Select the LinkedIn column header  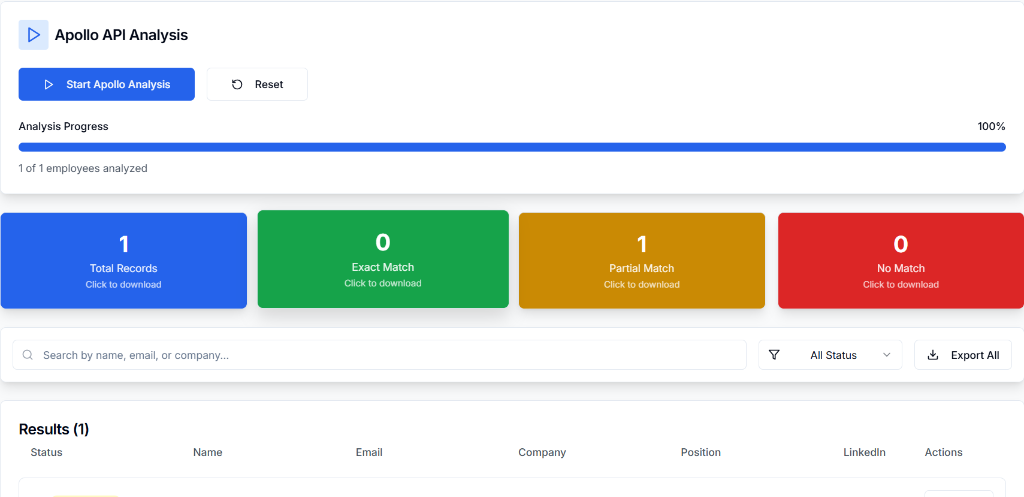[864, 453]
